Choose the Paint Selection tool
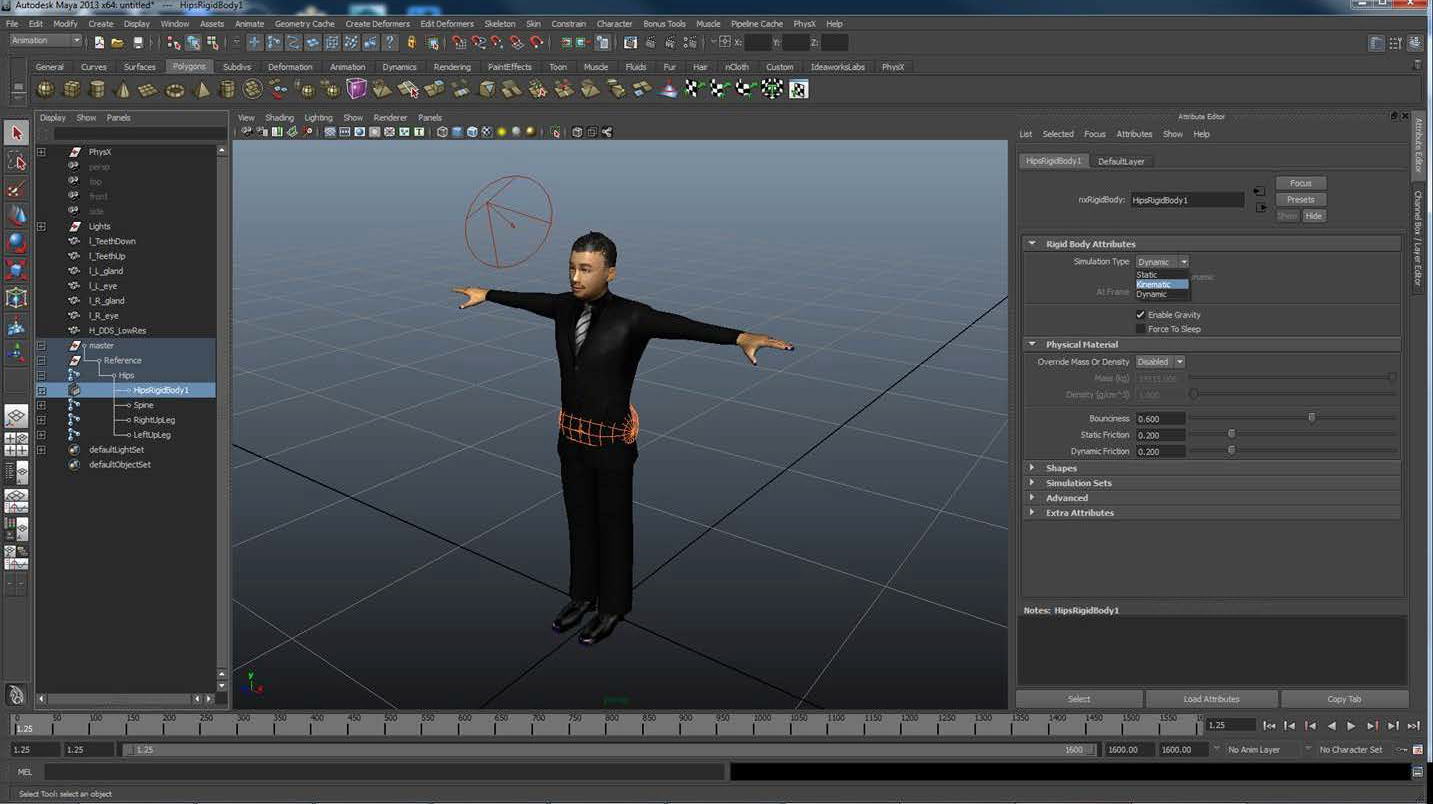This screenshot has height=804, width=1433. pyautogui.click(x=16, y=189)
